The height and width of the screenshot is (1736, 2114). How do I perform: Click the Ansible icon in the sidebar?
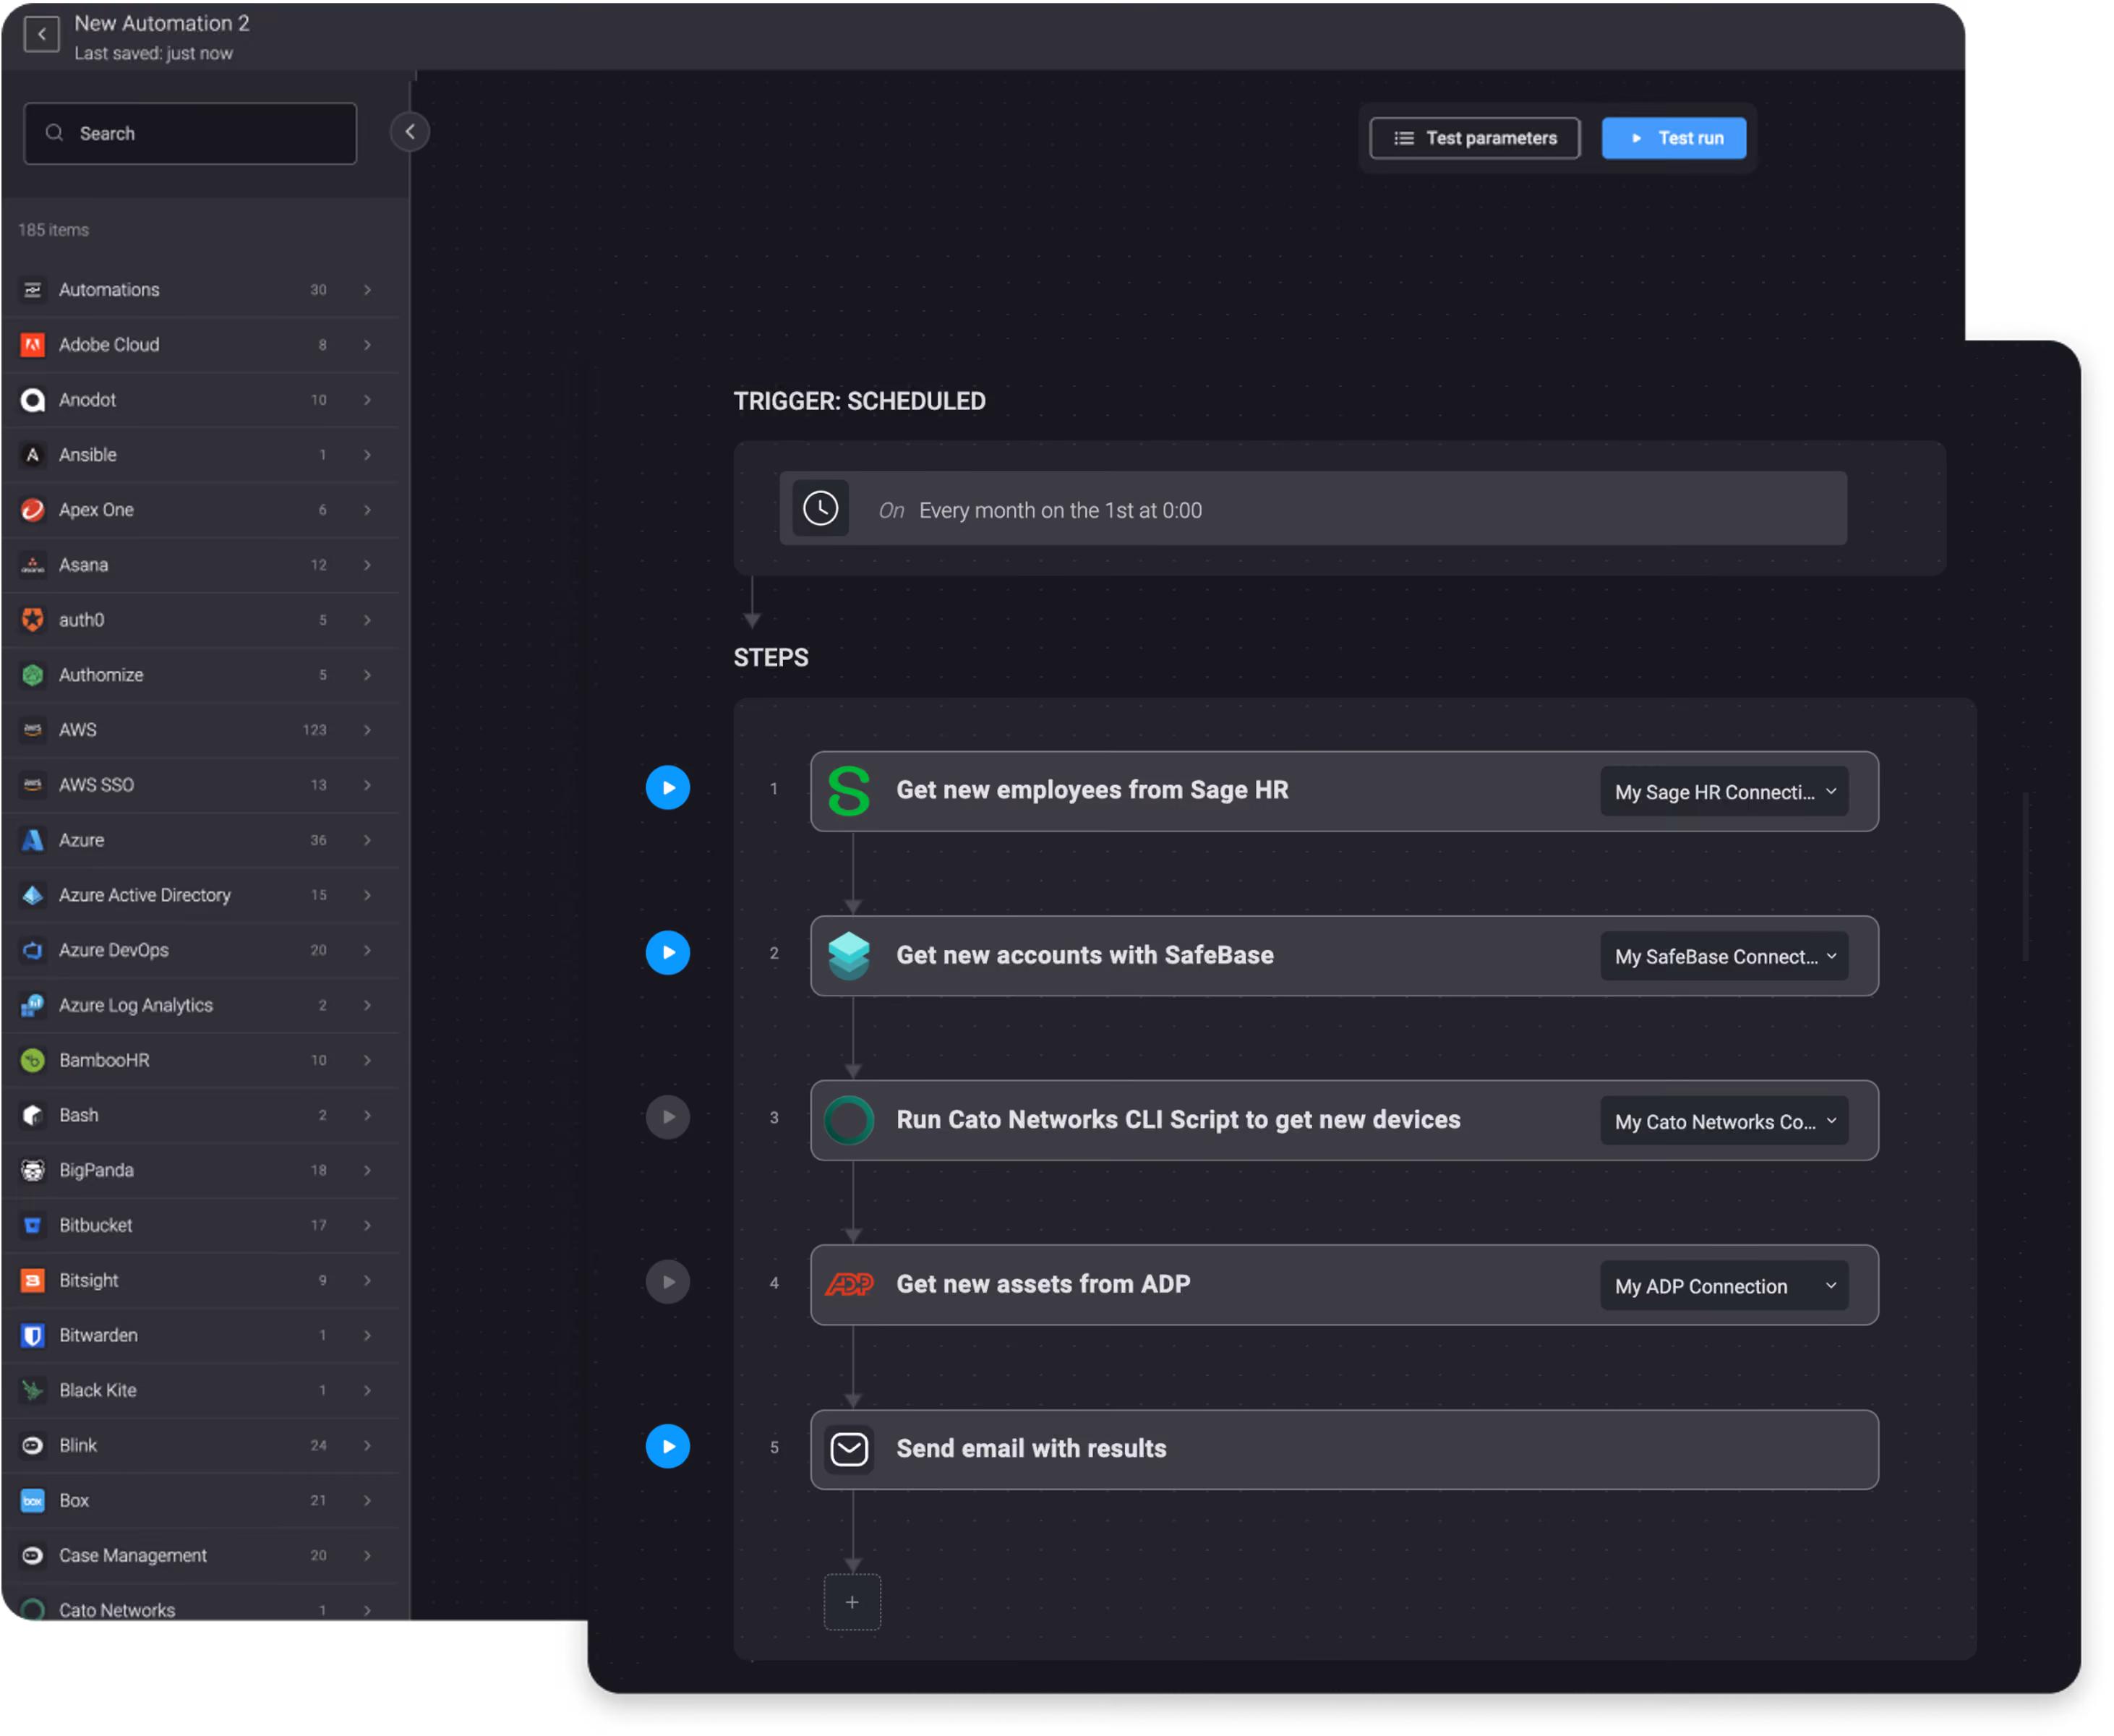click(x=33, y=455)
